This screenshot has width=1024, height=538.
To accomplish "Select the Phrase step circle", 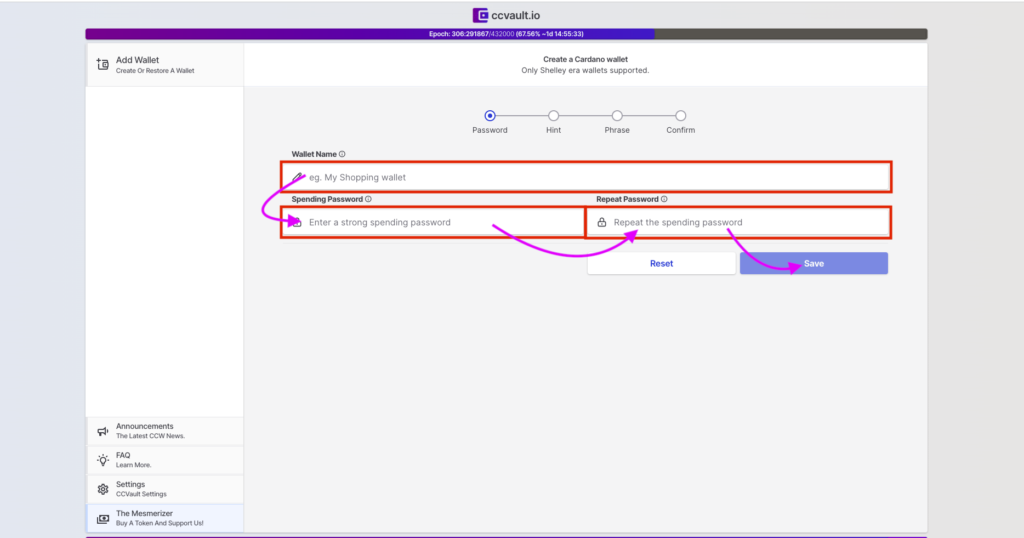I will pos(617,116).
